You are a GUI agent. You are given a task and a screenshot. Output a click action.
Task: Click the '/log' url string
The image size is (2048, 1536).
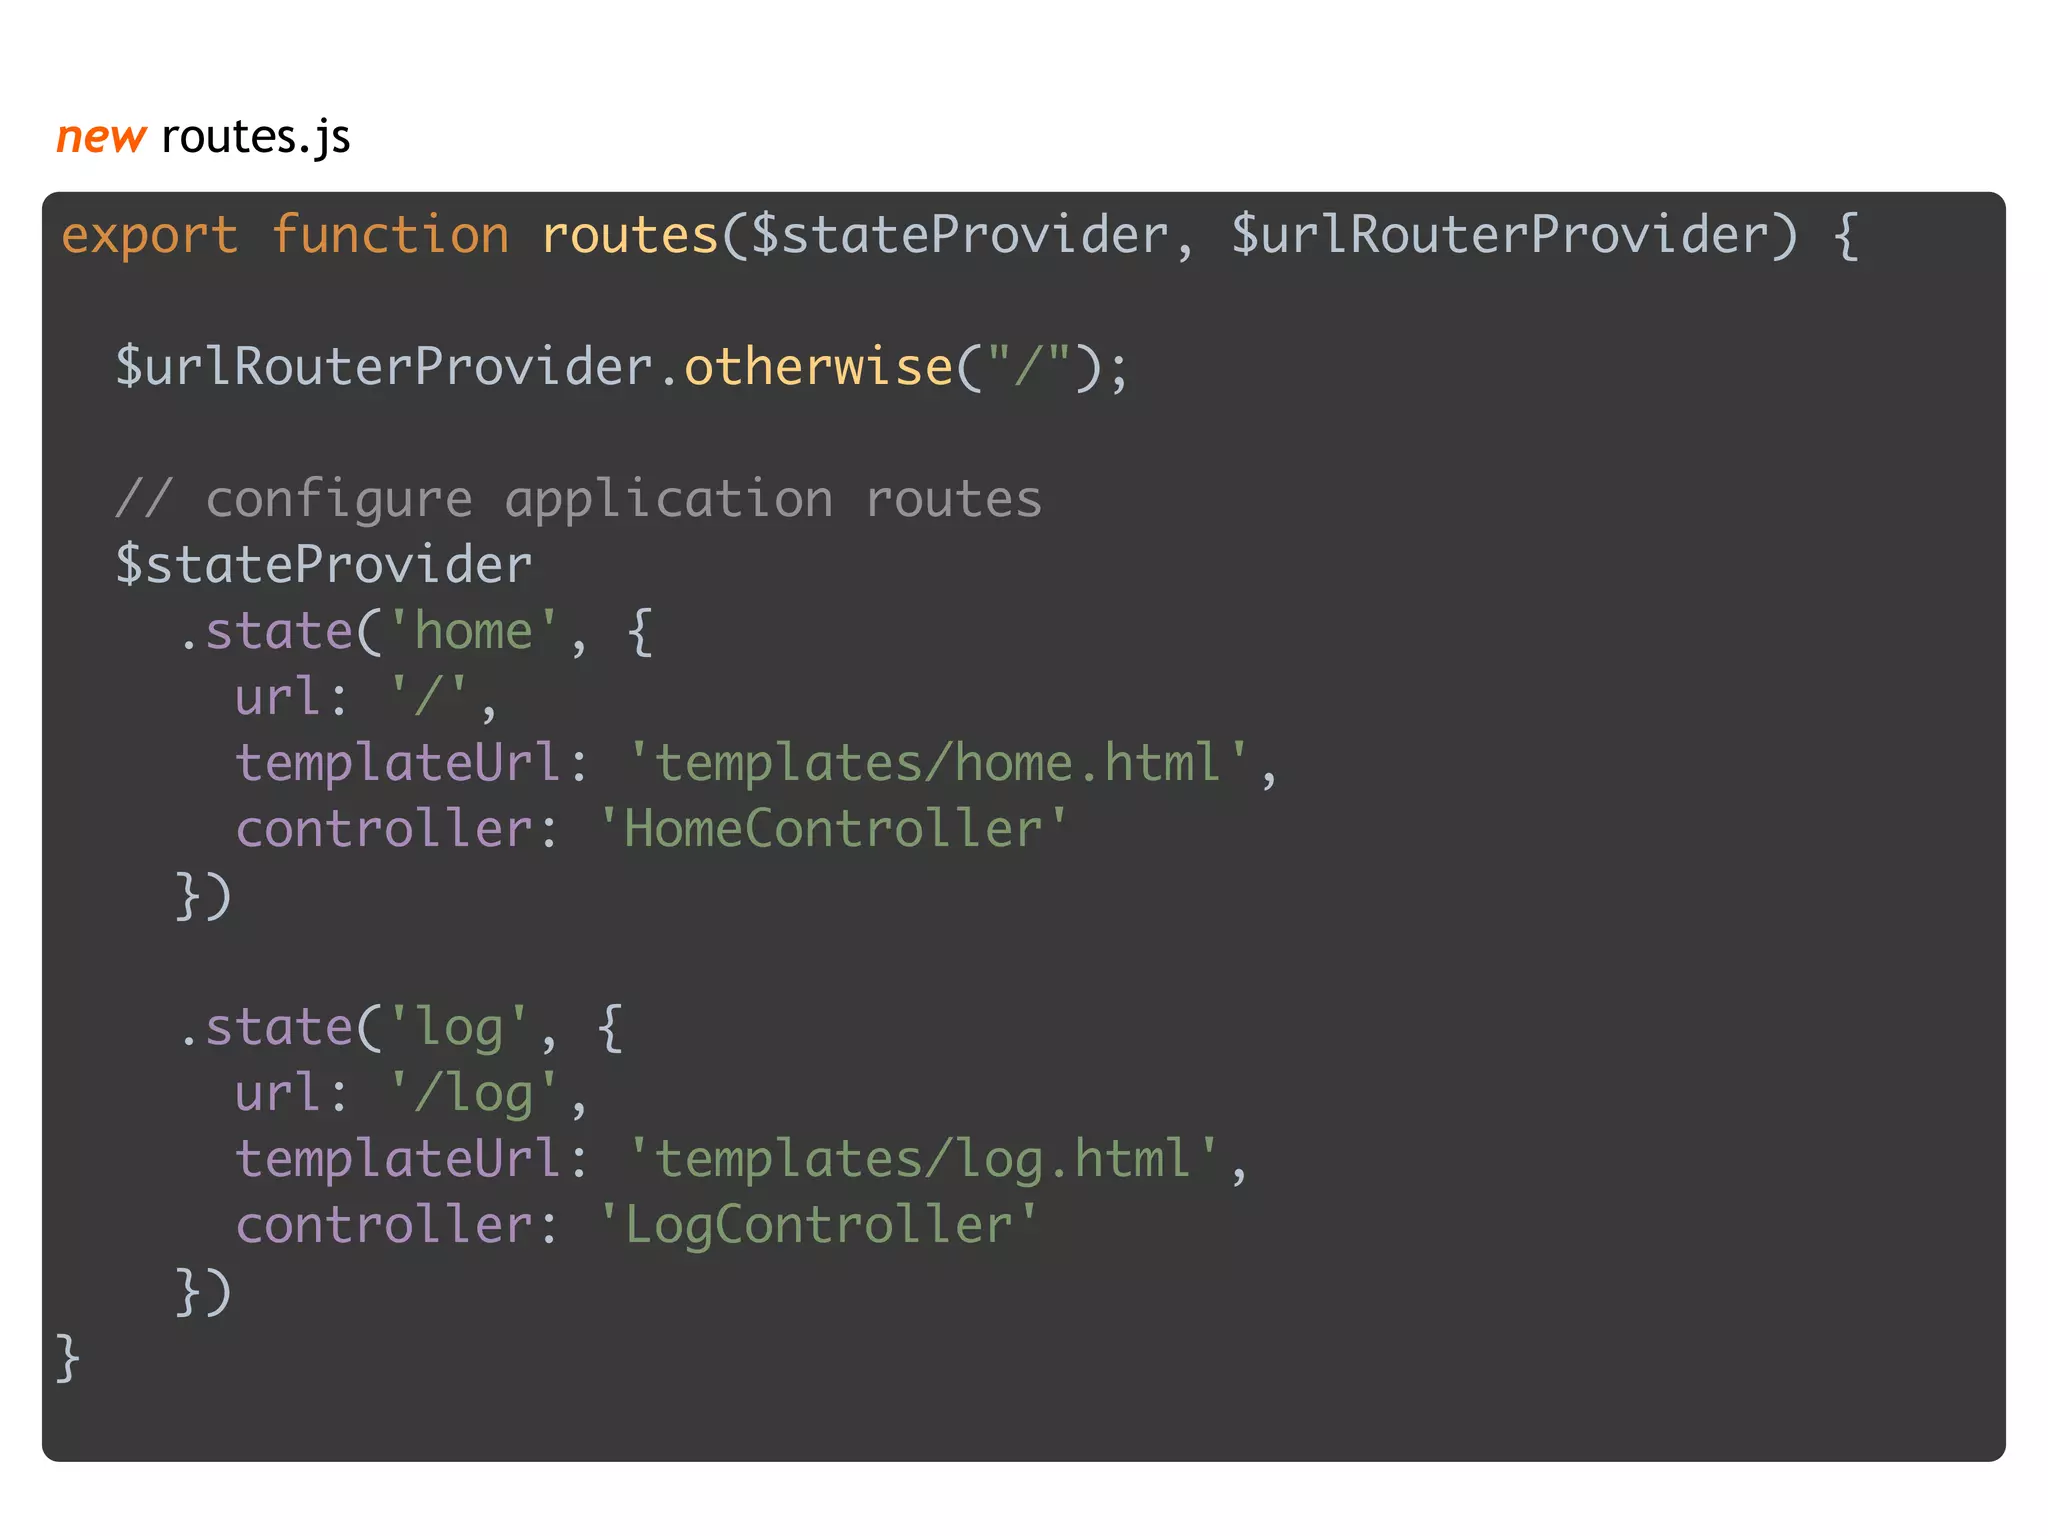(473, 1093)
